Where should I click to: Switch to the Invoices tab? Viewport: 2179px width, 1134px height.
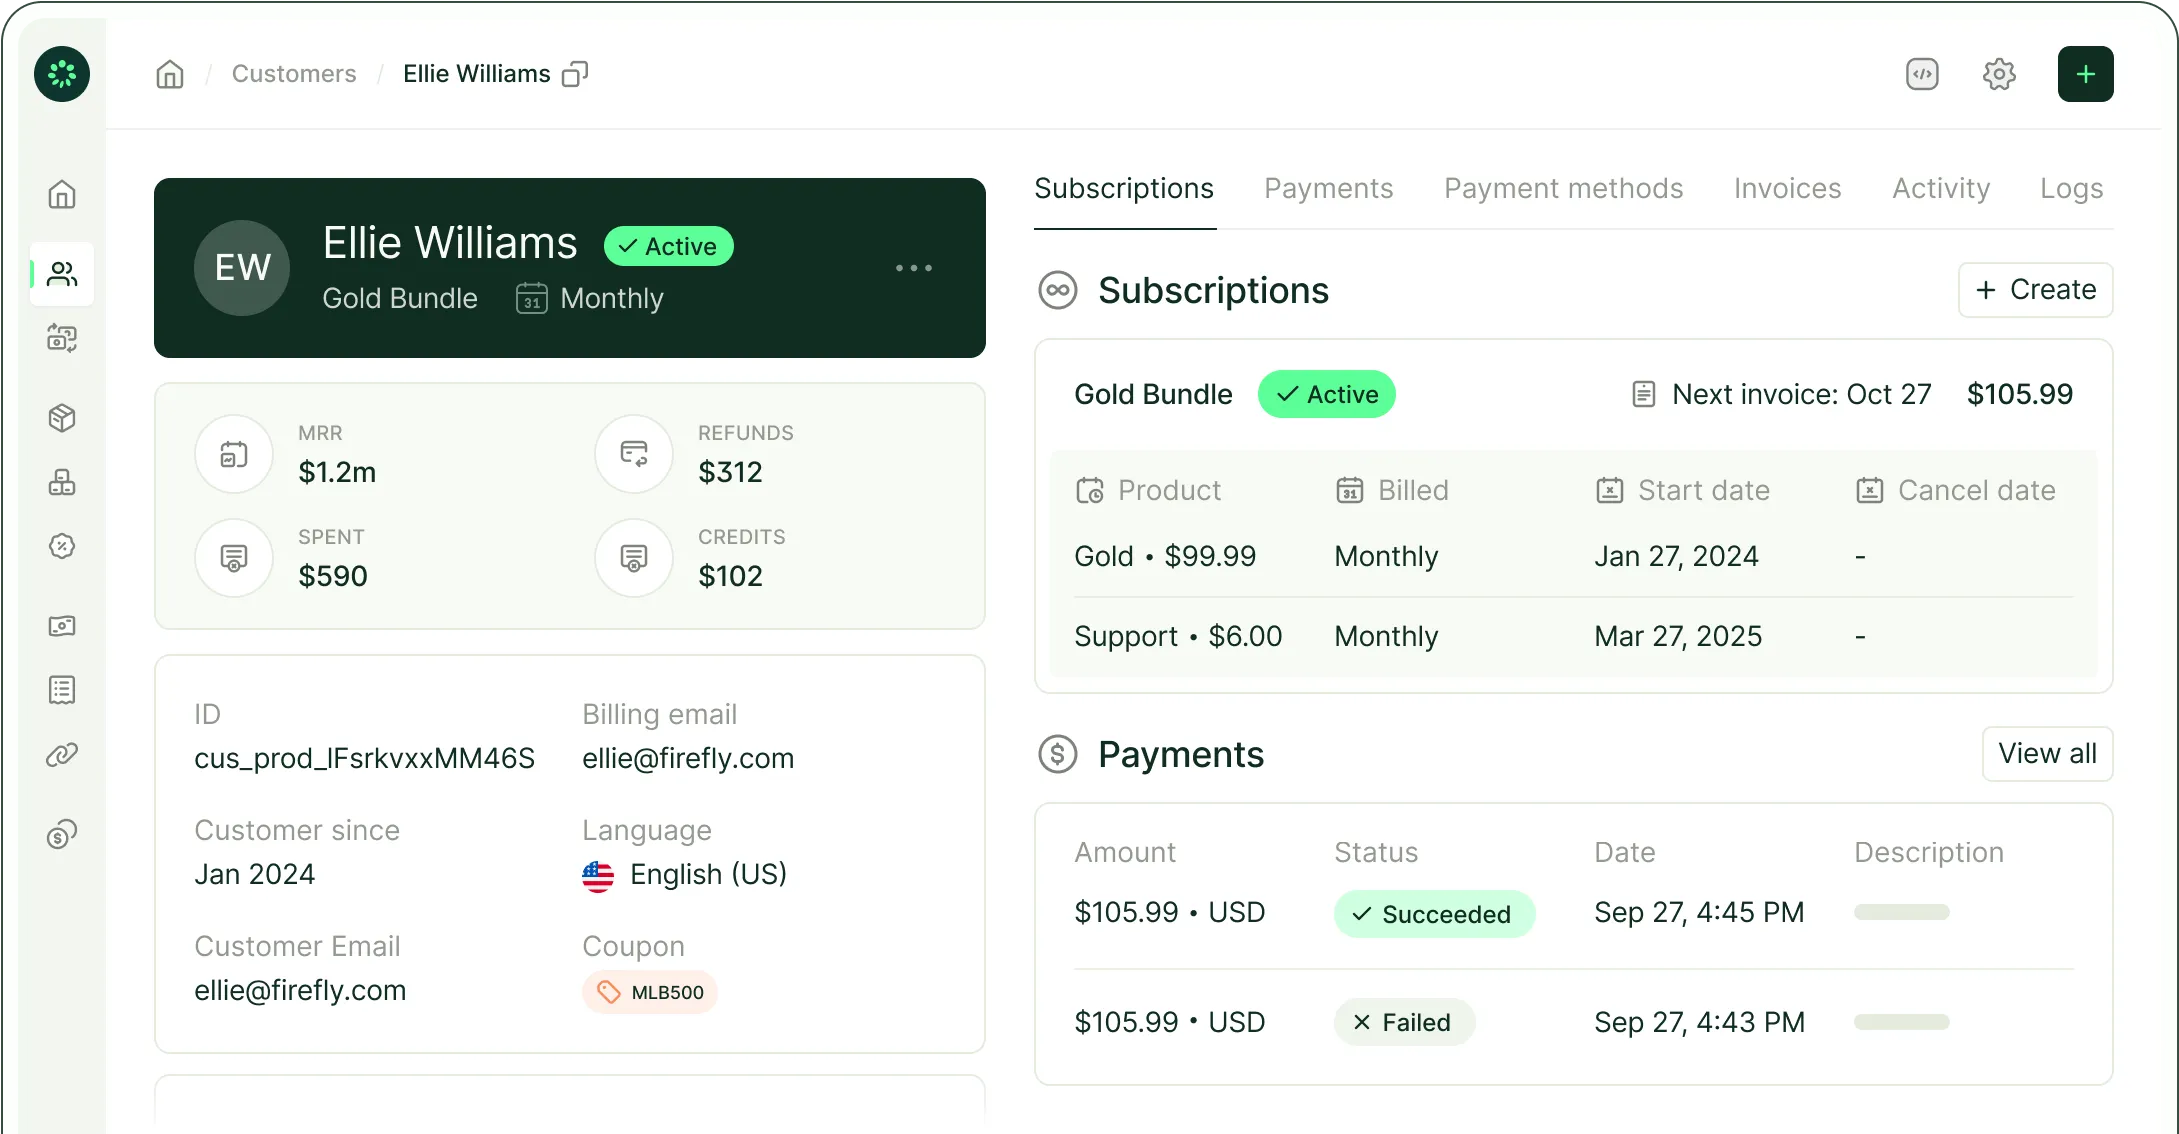1787,188
